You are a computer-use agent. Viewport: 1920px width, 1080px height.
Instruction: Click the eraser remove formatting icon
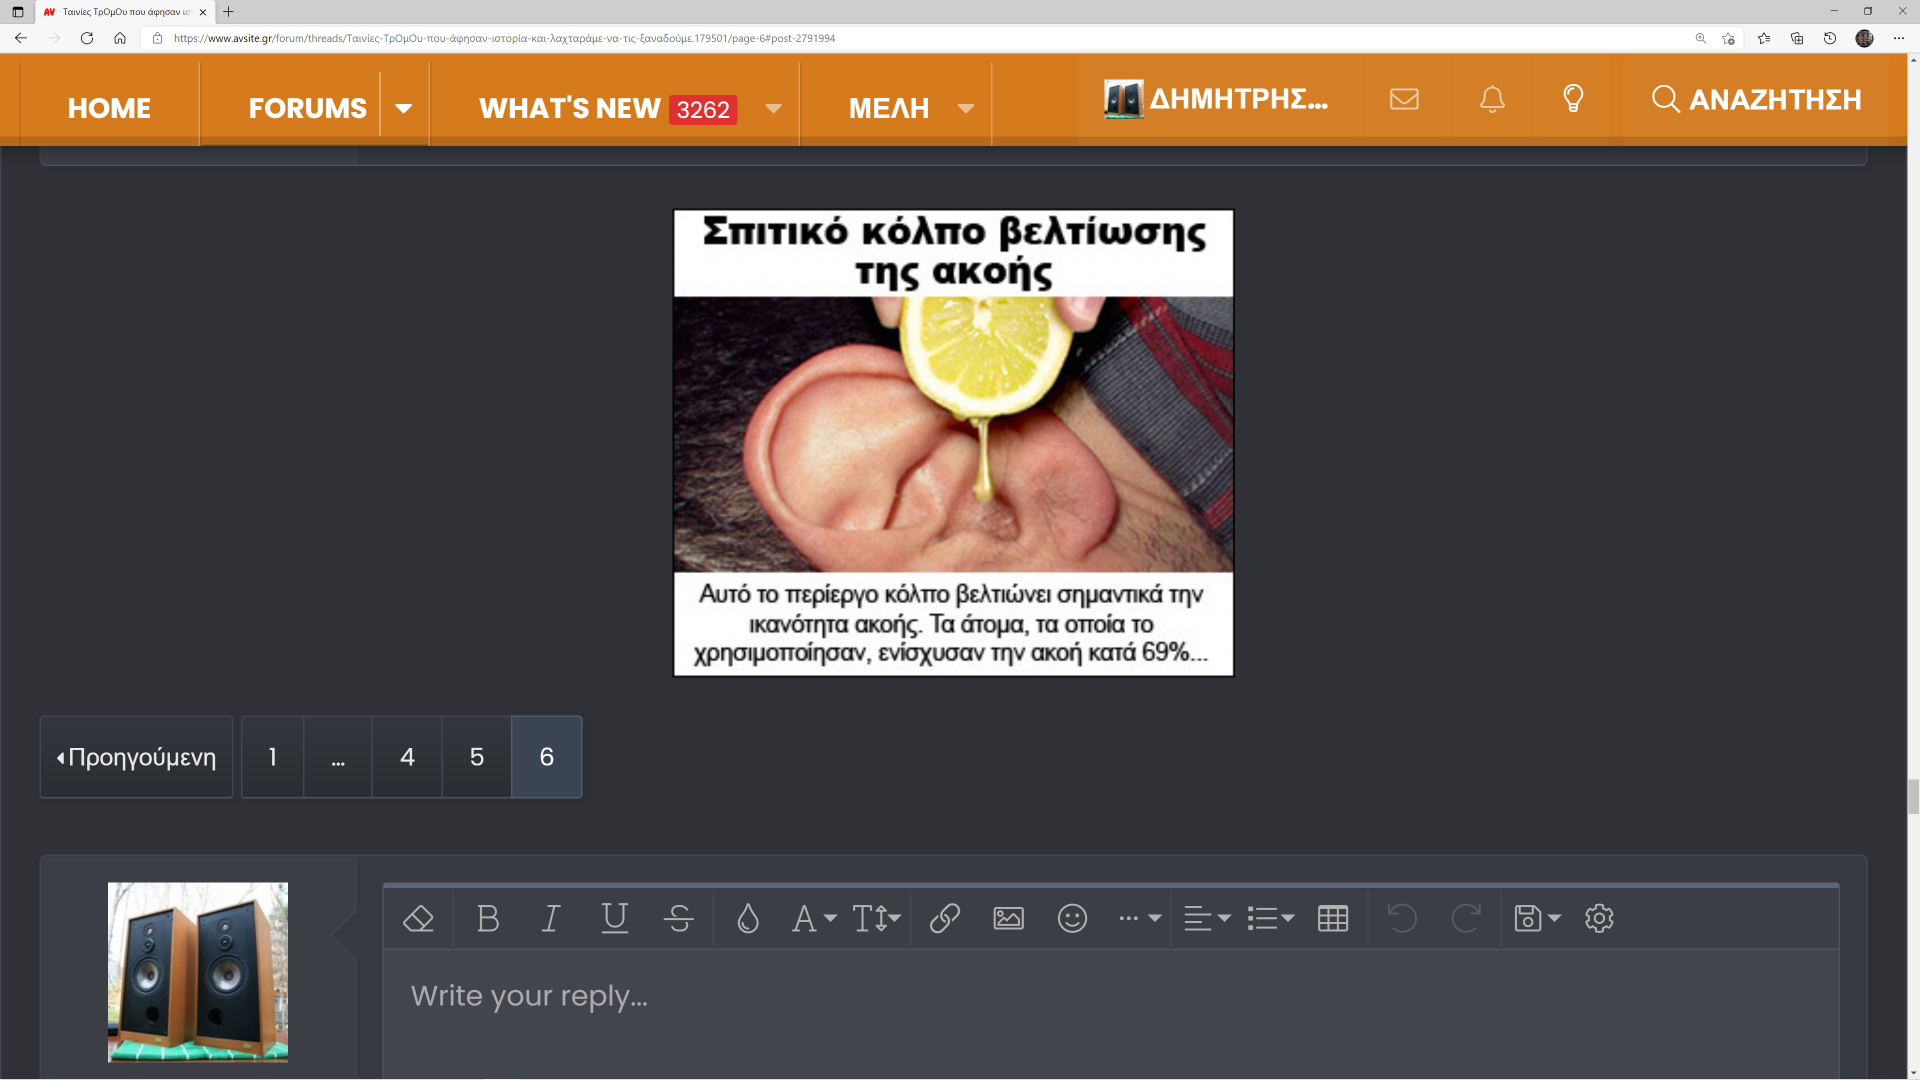[418, 918]
